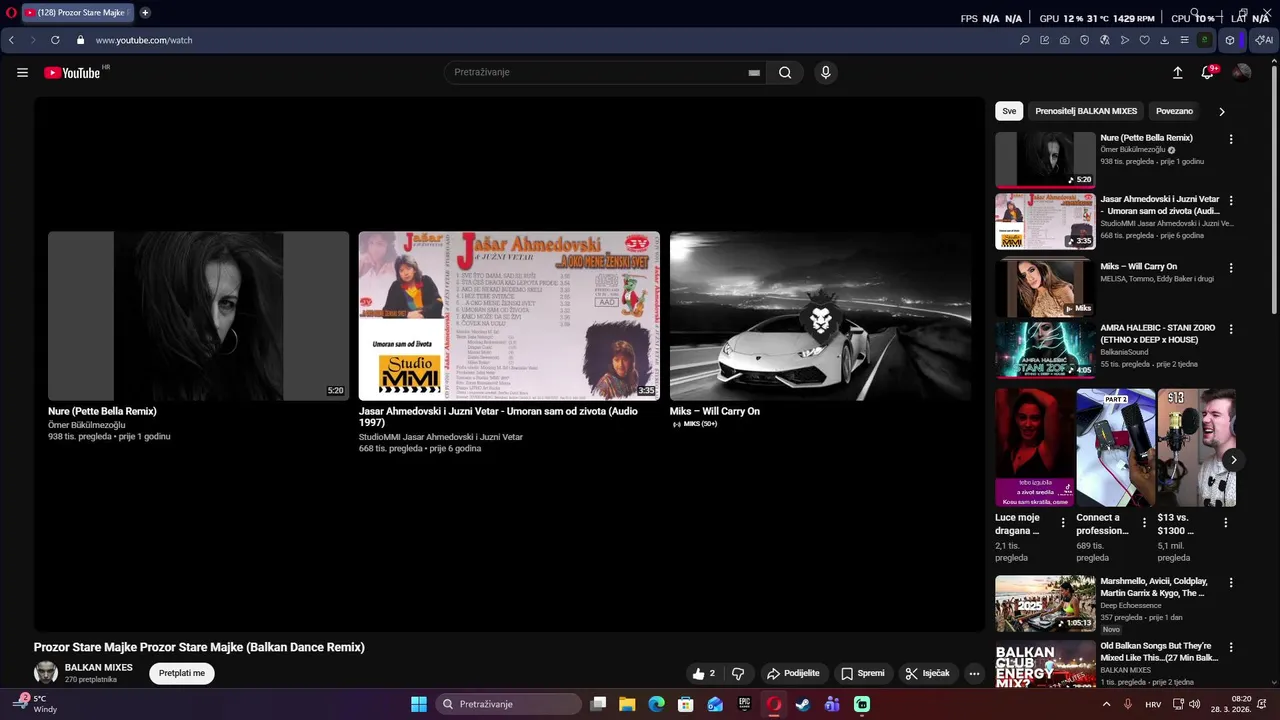Open options for Connect a profession short
This screenshot has width=1280, height=720.
pyautogui.click(x=1143, y=523)
